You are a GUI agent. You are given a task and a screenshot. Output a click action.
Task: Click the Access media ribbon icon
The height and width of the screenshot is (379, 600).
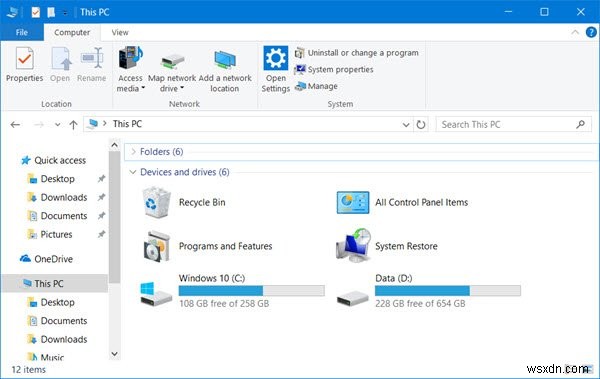[x=130, y=58]
